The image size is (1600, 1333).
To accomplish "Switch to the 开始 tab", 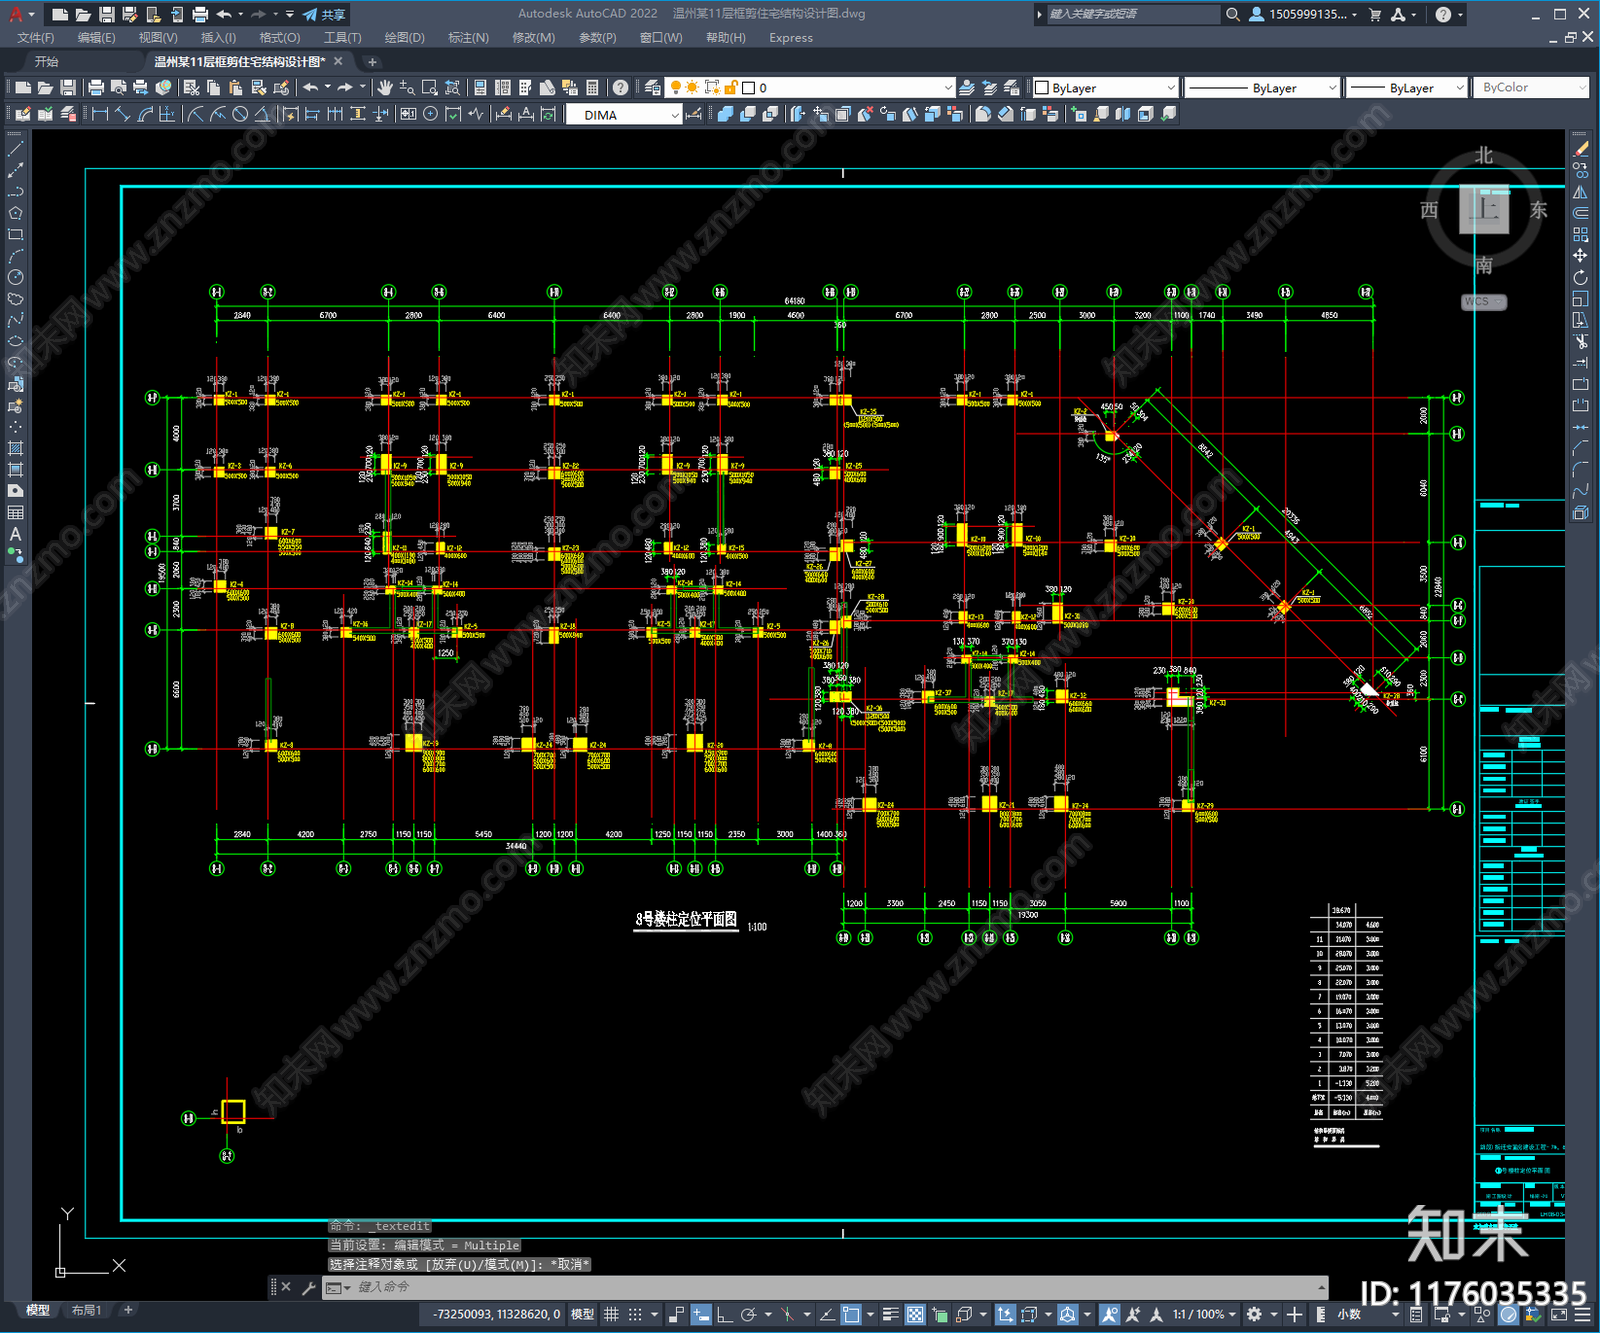I will coord(47,62).
